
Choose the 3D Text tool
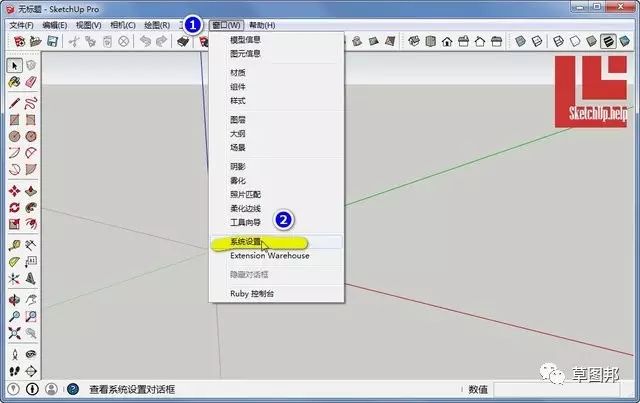[31, 278]
